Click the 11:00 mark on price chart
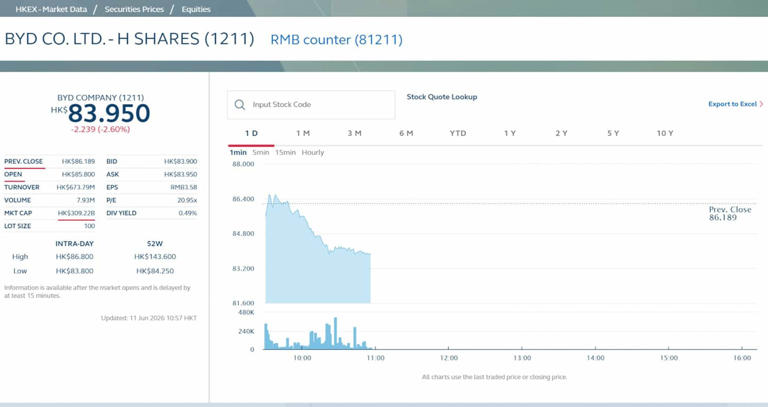This screenshot has height=407, width=768. pos(375,358)
